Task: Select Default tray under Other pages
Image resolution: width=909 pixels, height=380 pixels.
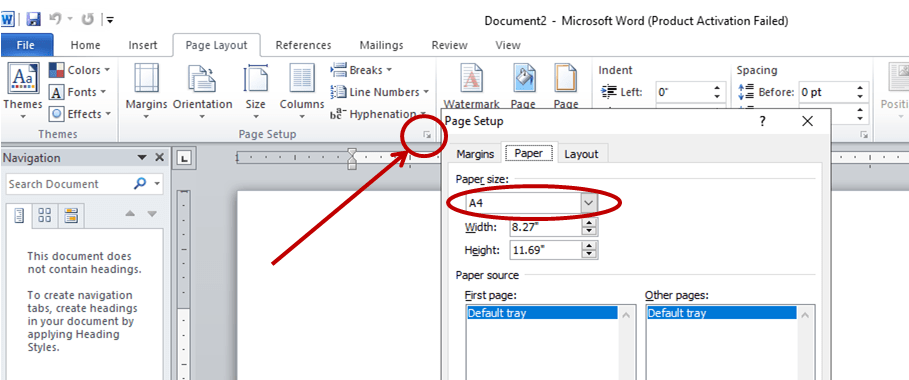Action: click(x=722, y=313)
